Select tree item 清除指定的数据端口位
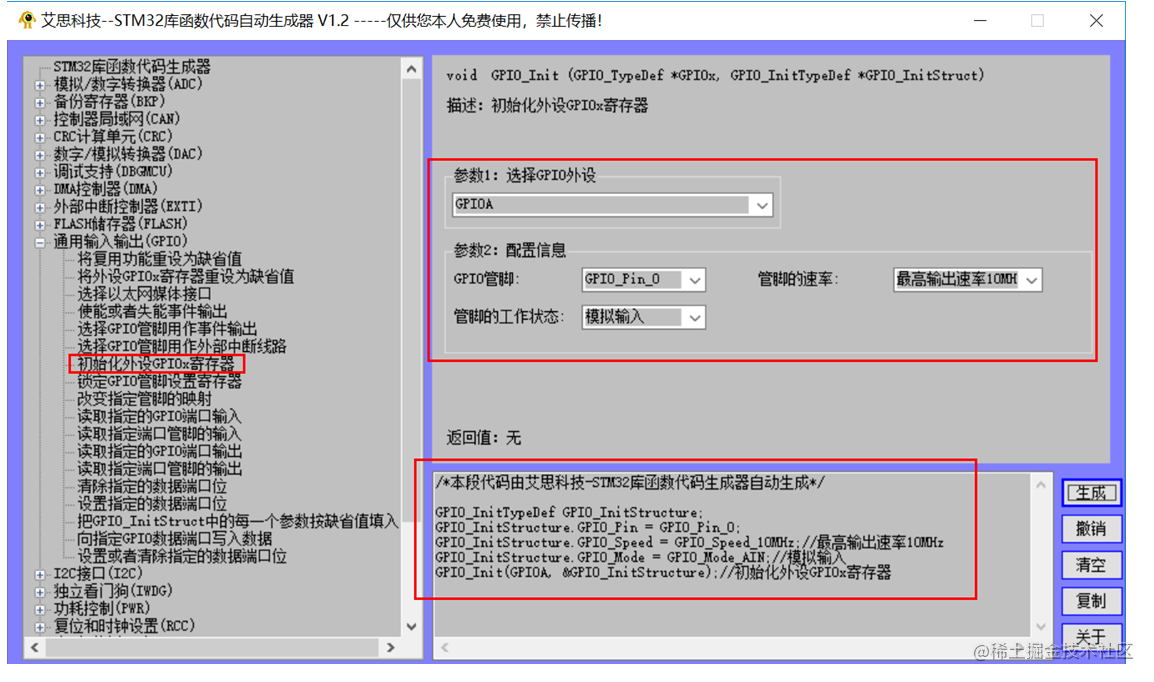Screen dimensions: 1154x682 (152, 487)
